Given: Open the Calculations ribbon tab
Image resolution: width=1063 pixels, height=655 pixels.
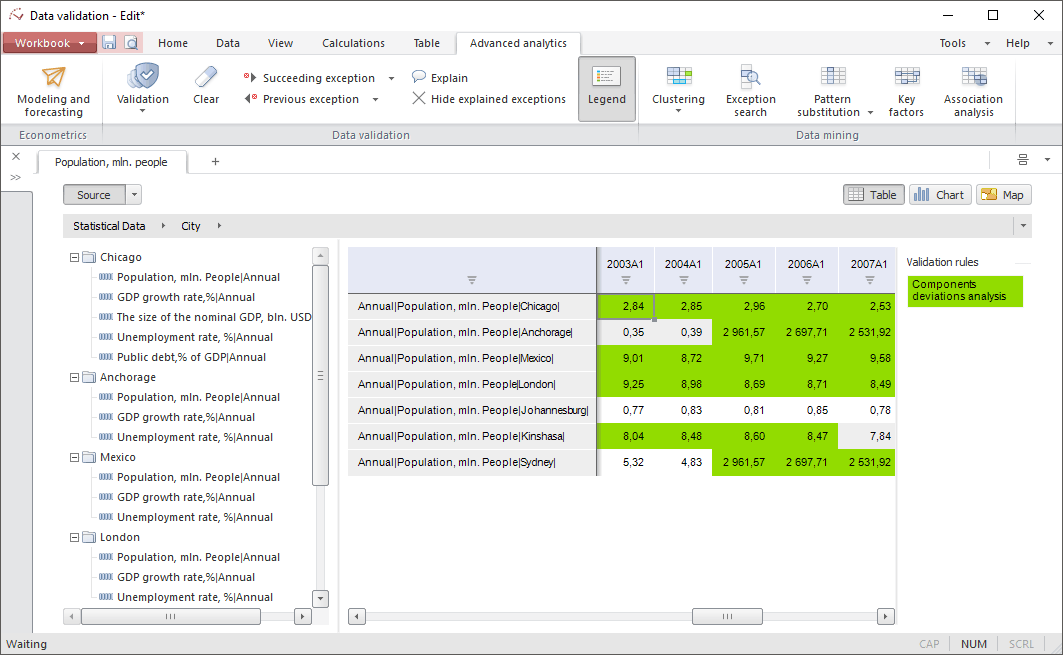Looking at the screenshot, I should point(353,43).
